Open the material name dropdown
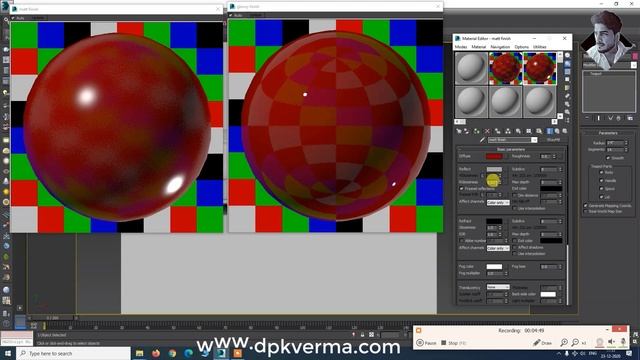This screenshot has height=360, width=640. [534, 140]
